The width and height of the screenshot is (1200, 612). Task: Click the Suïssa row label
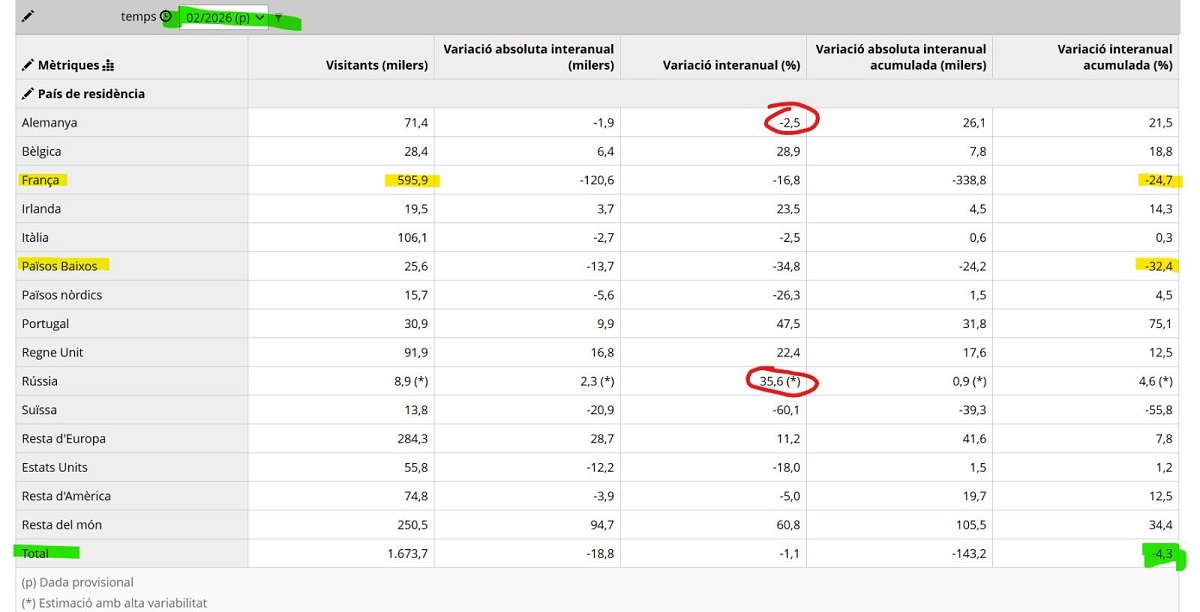[x=40, y=410]
